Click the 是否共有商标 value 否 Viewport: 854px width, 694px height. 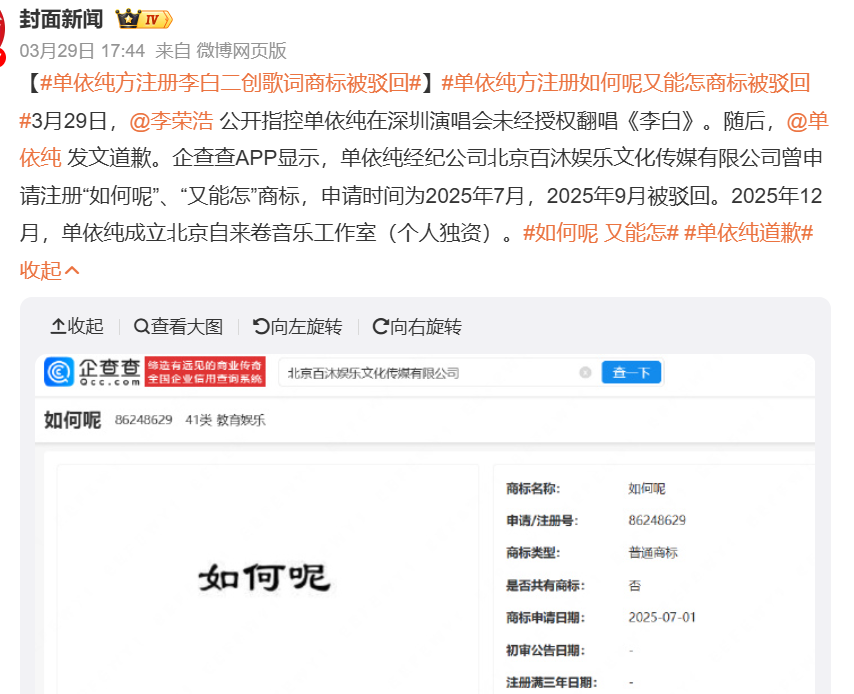(635, 586)
